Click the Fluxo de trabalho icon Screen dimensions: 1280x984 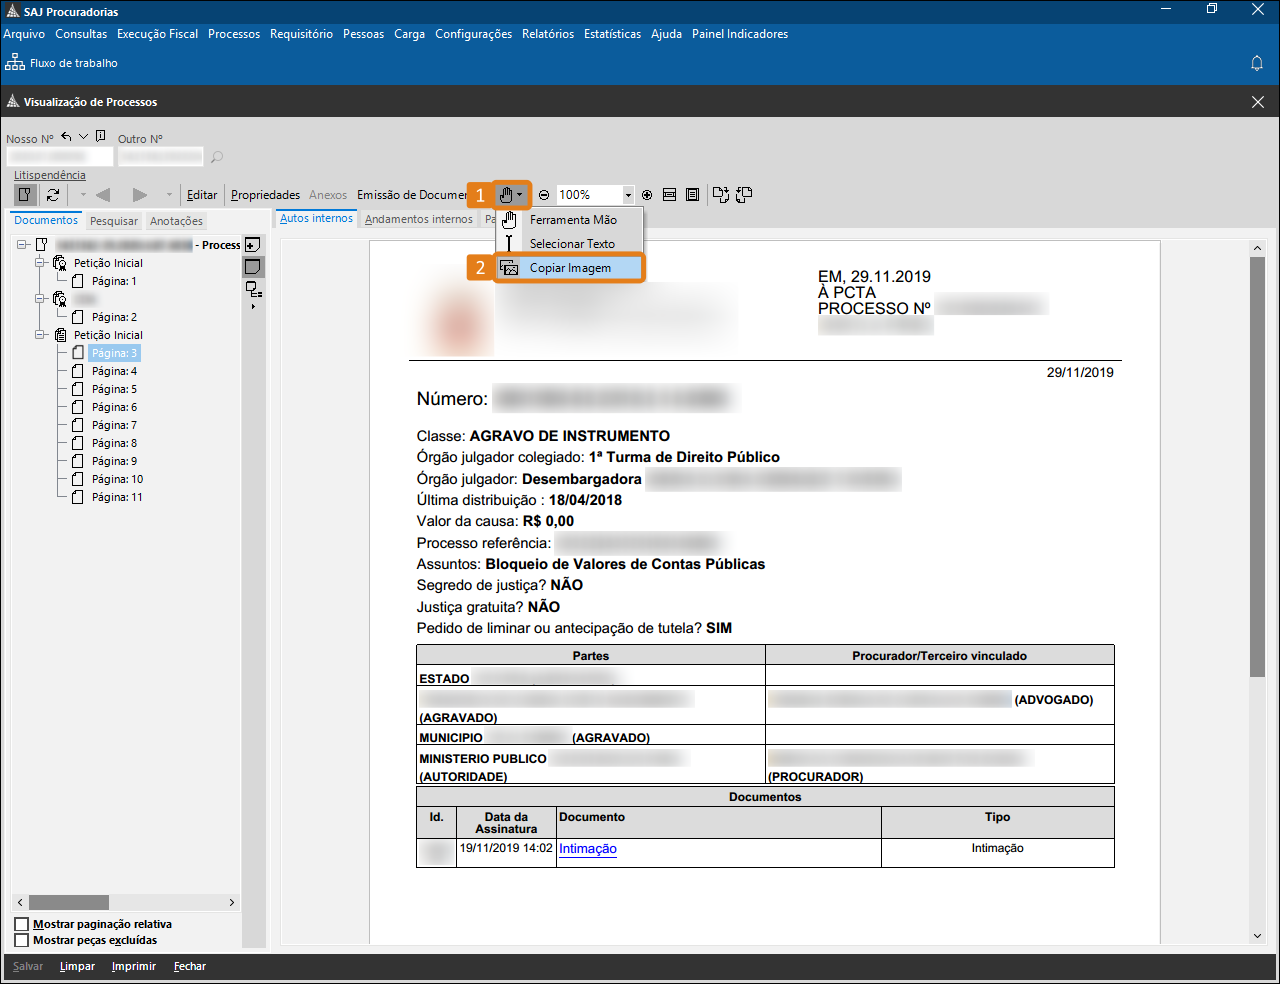tap(15, 63)
